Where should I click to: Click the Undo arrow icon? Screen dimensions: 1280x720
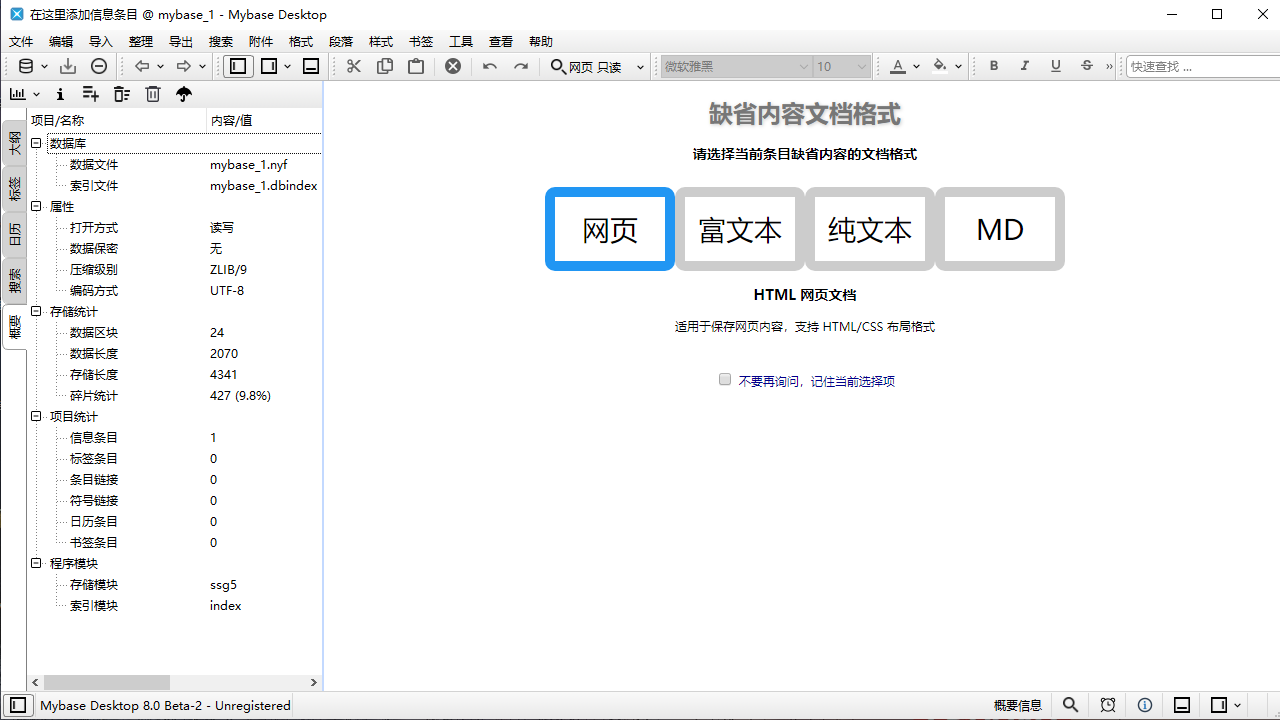(x=489, y=66)
